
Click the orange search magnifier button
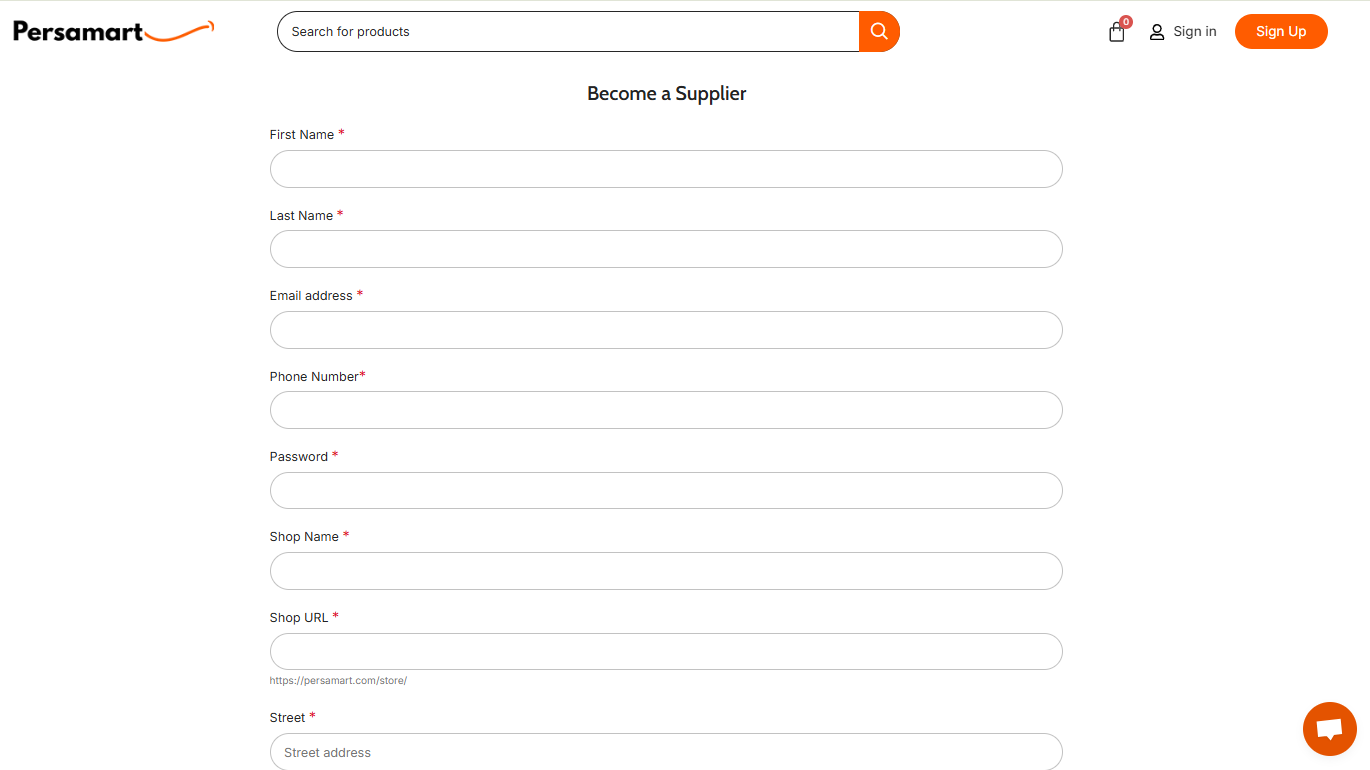879,32
